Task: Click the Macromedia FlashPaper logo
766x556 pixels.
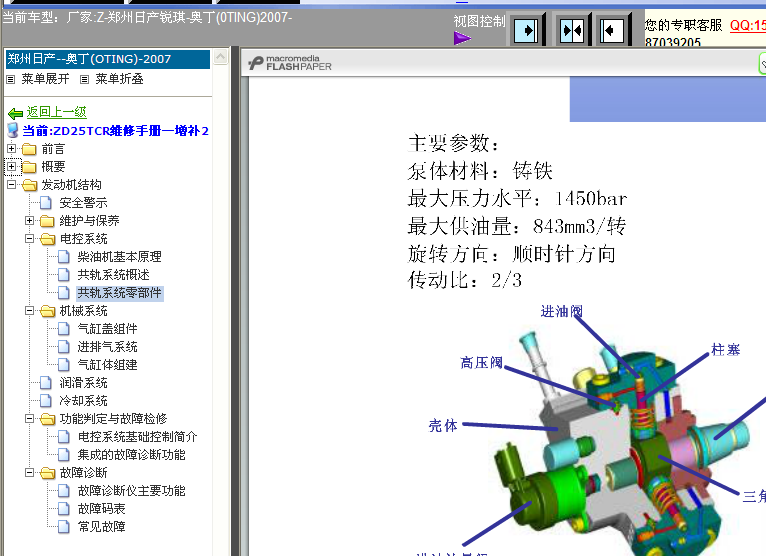Action: 290,63
